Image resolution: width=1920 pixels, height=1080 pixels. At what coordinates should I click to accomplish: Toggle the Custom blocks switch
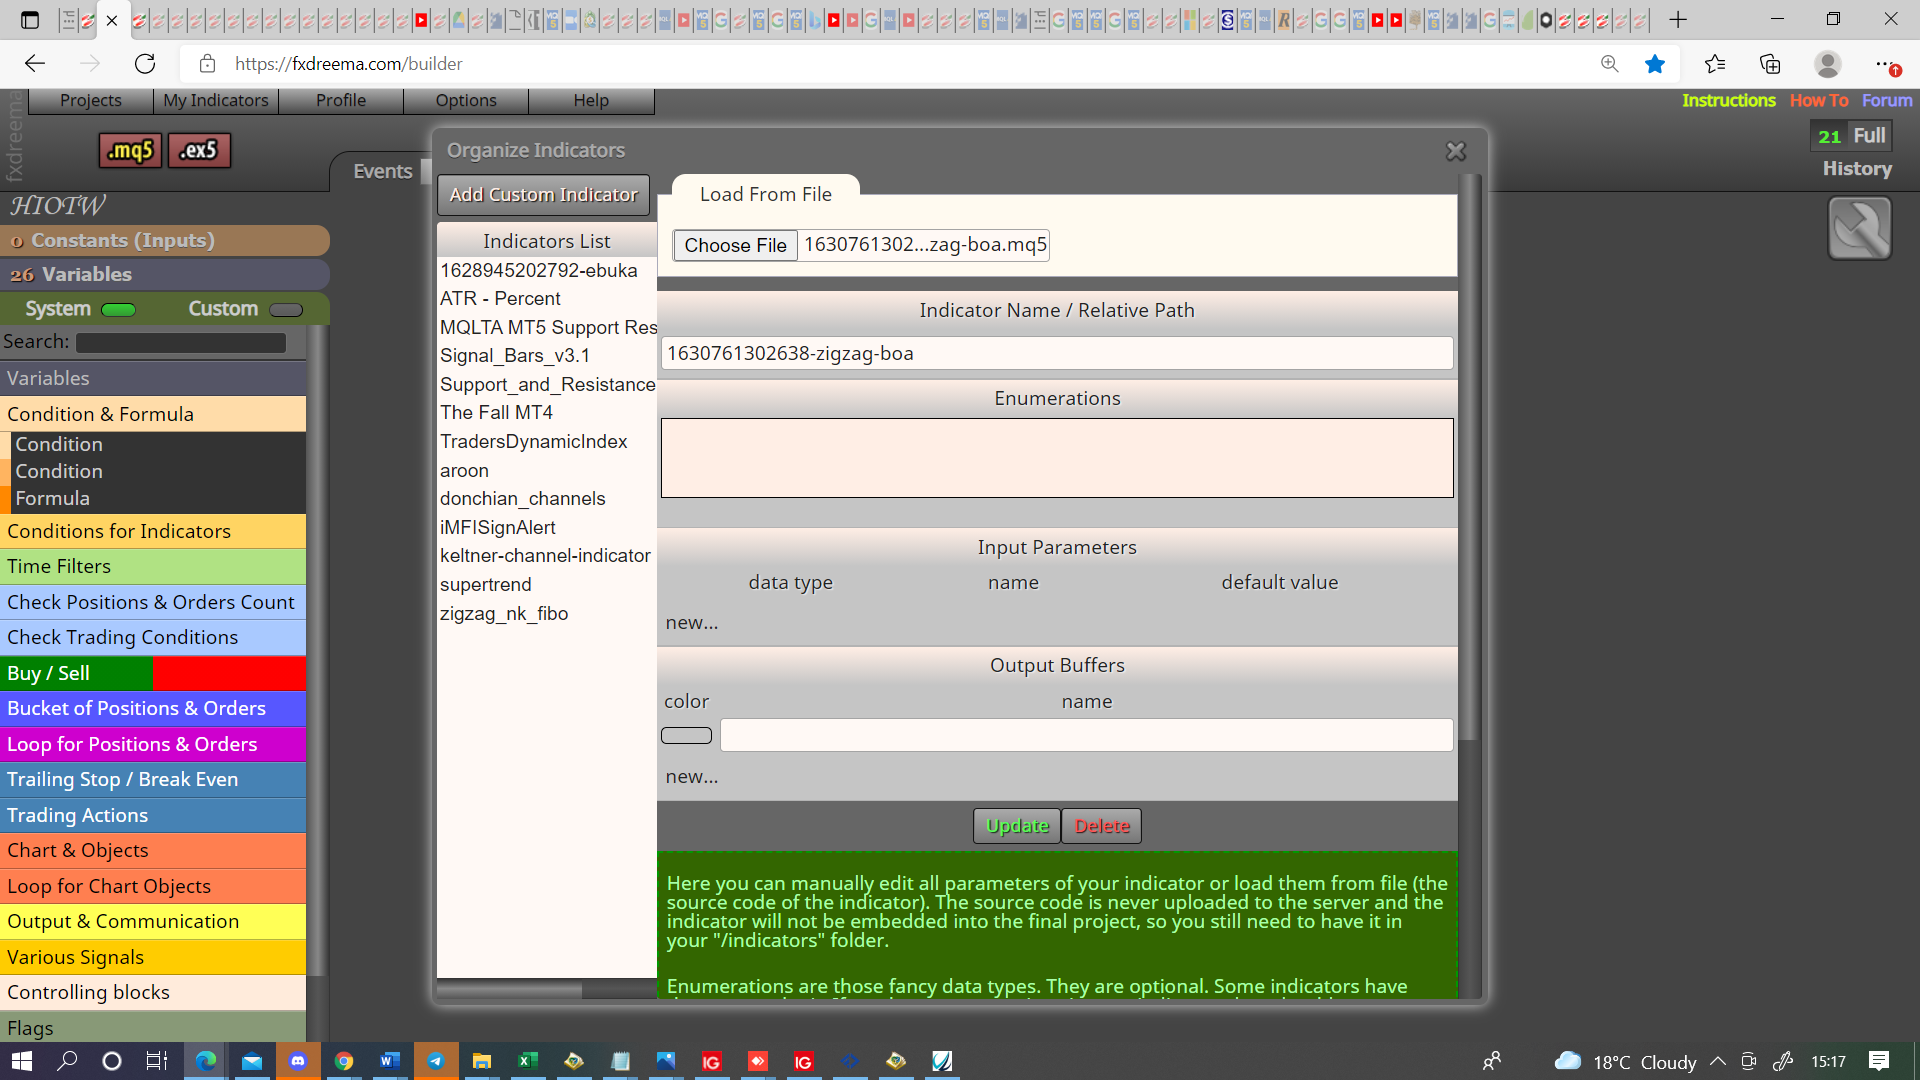pos(286,310)
